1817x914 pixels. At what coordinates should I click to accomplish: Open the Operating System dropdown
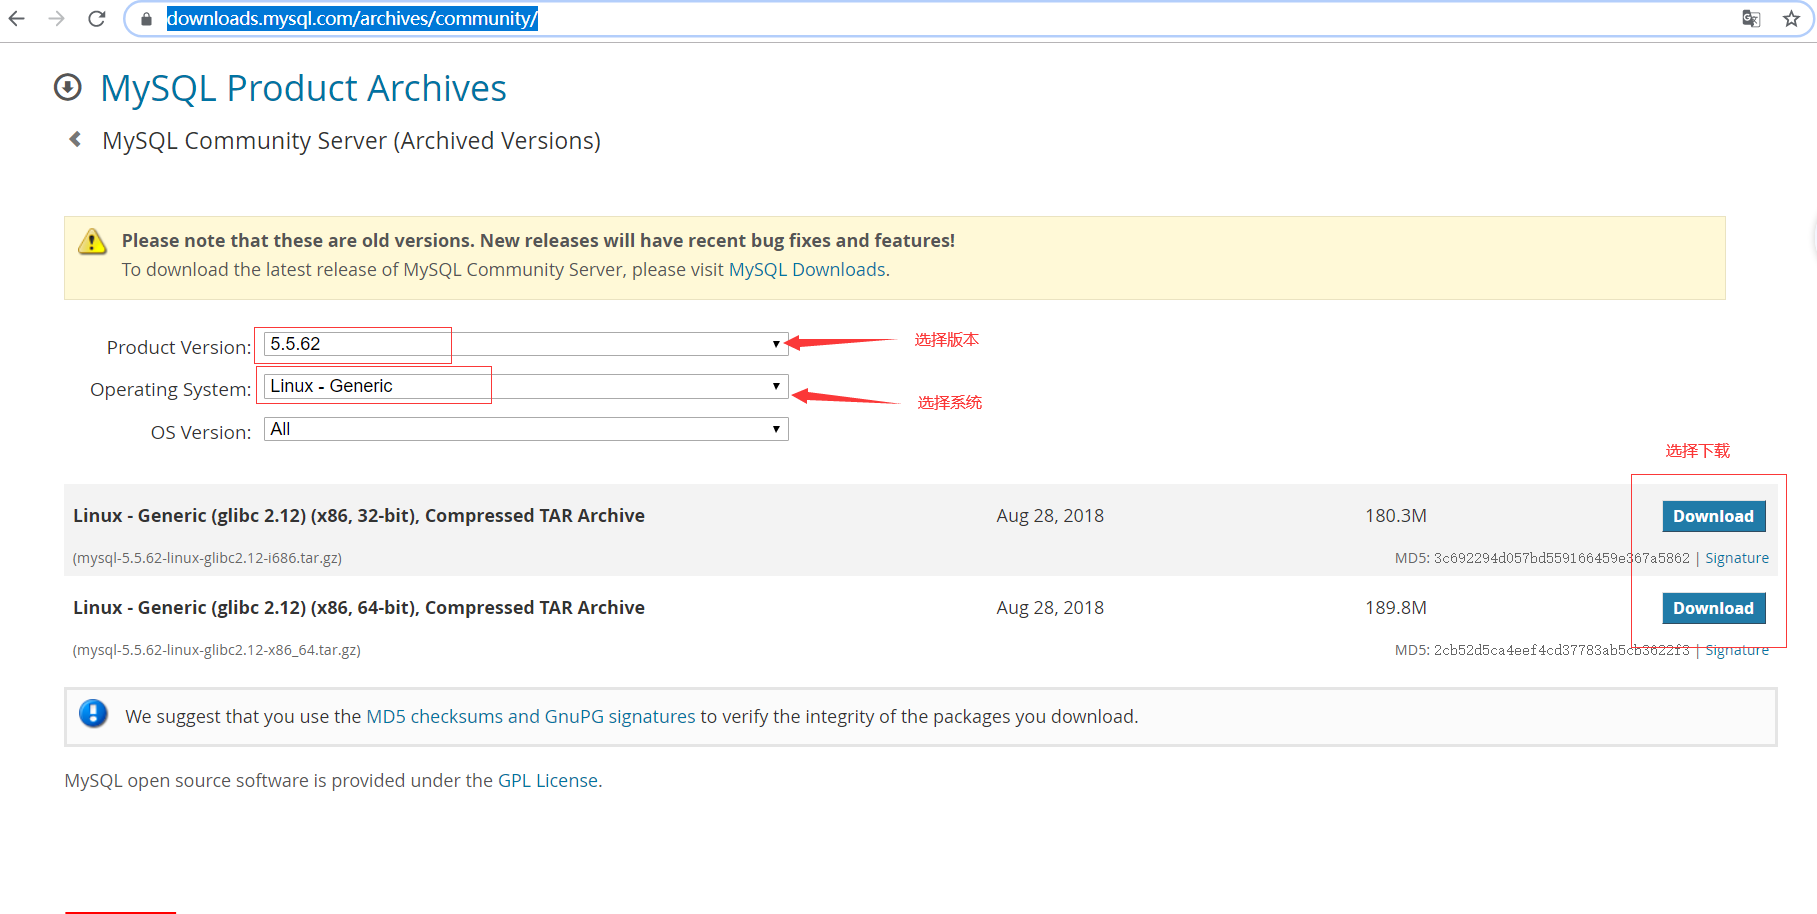(526, 386)
